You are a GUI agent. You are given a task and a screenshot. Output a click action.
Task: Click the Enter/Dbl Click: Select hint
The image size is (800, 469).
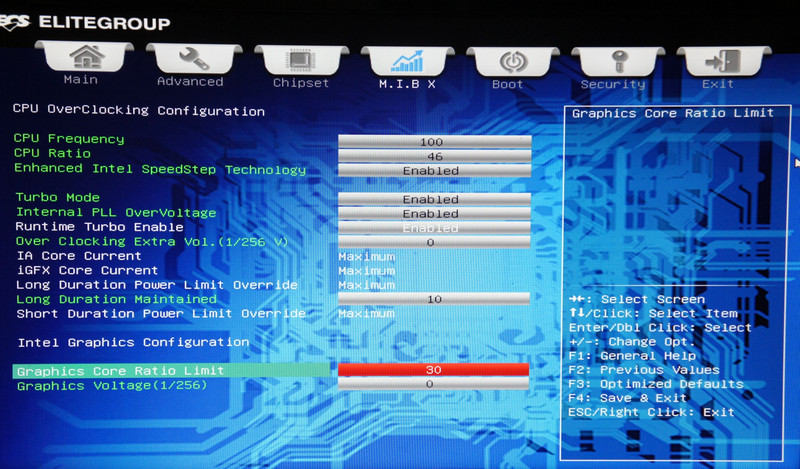point(660,327)
